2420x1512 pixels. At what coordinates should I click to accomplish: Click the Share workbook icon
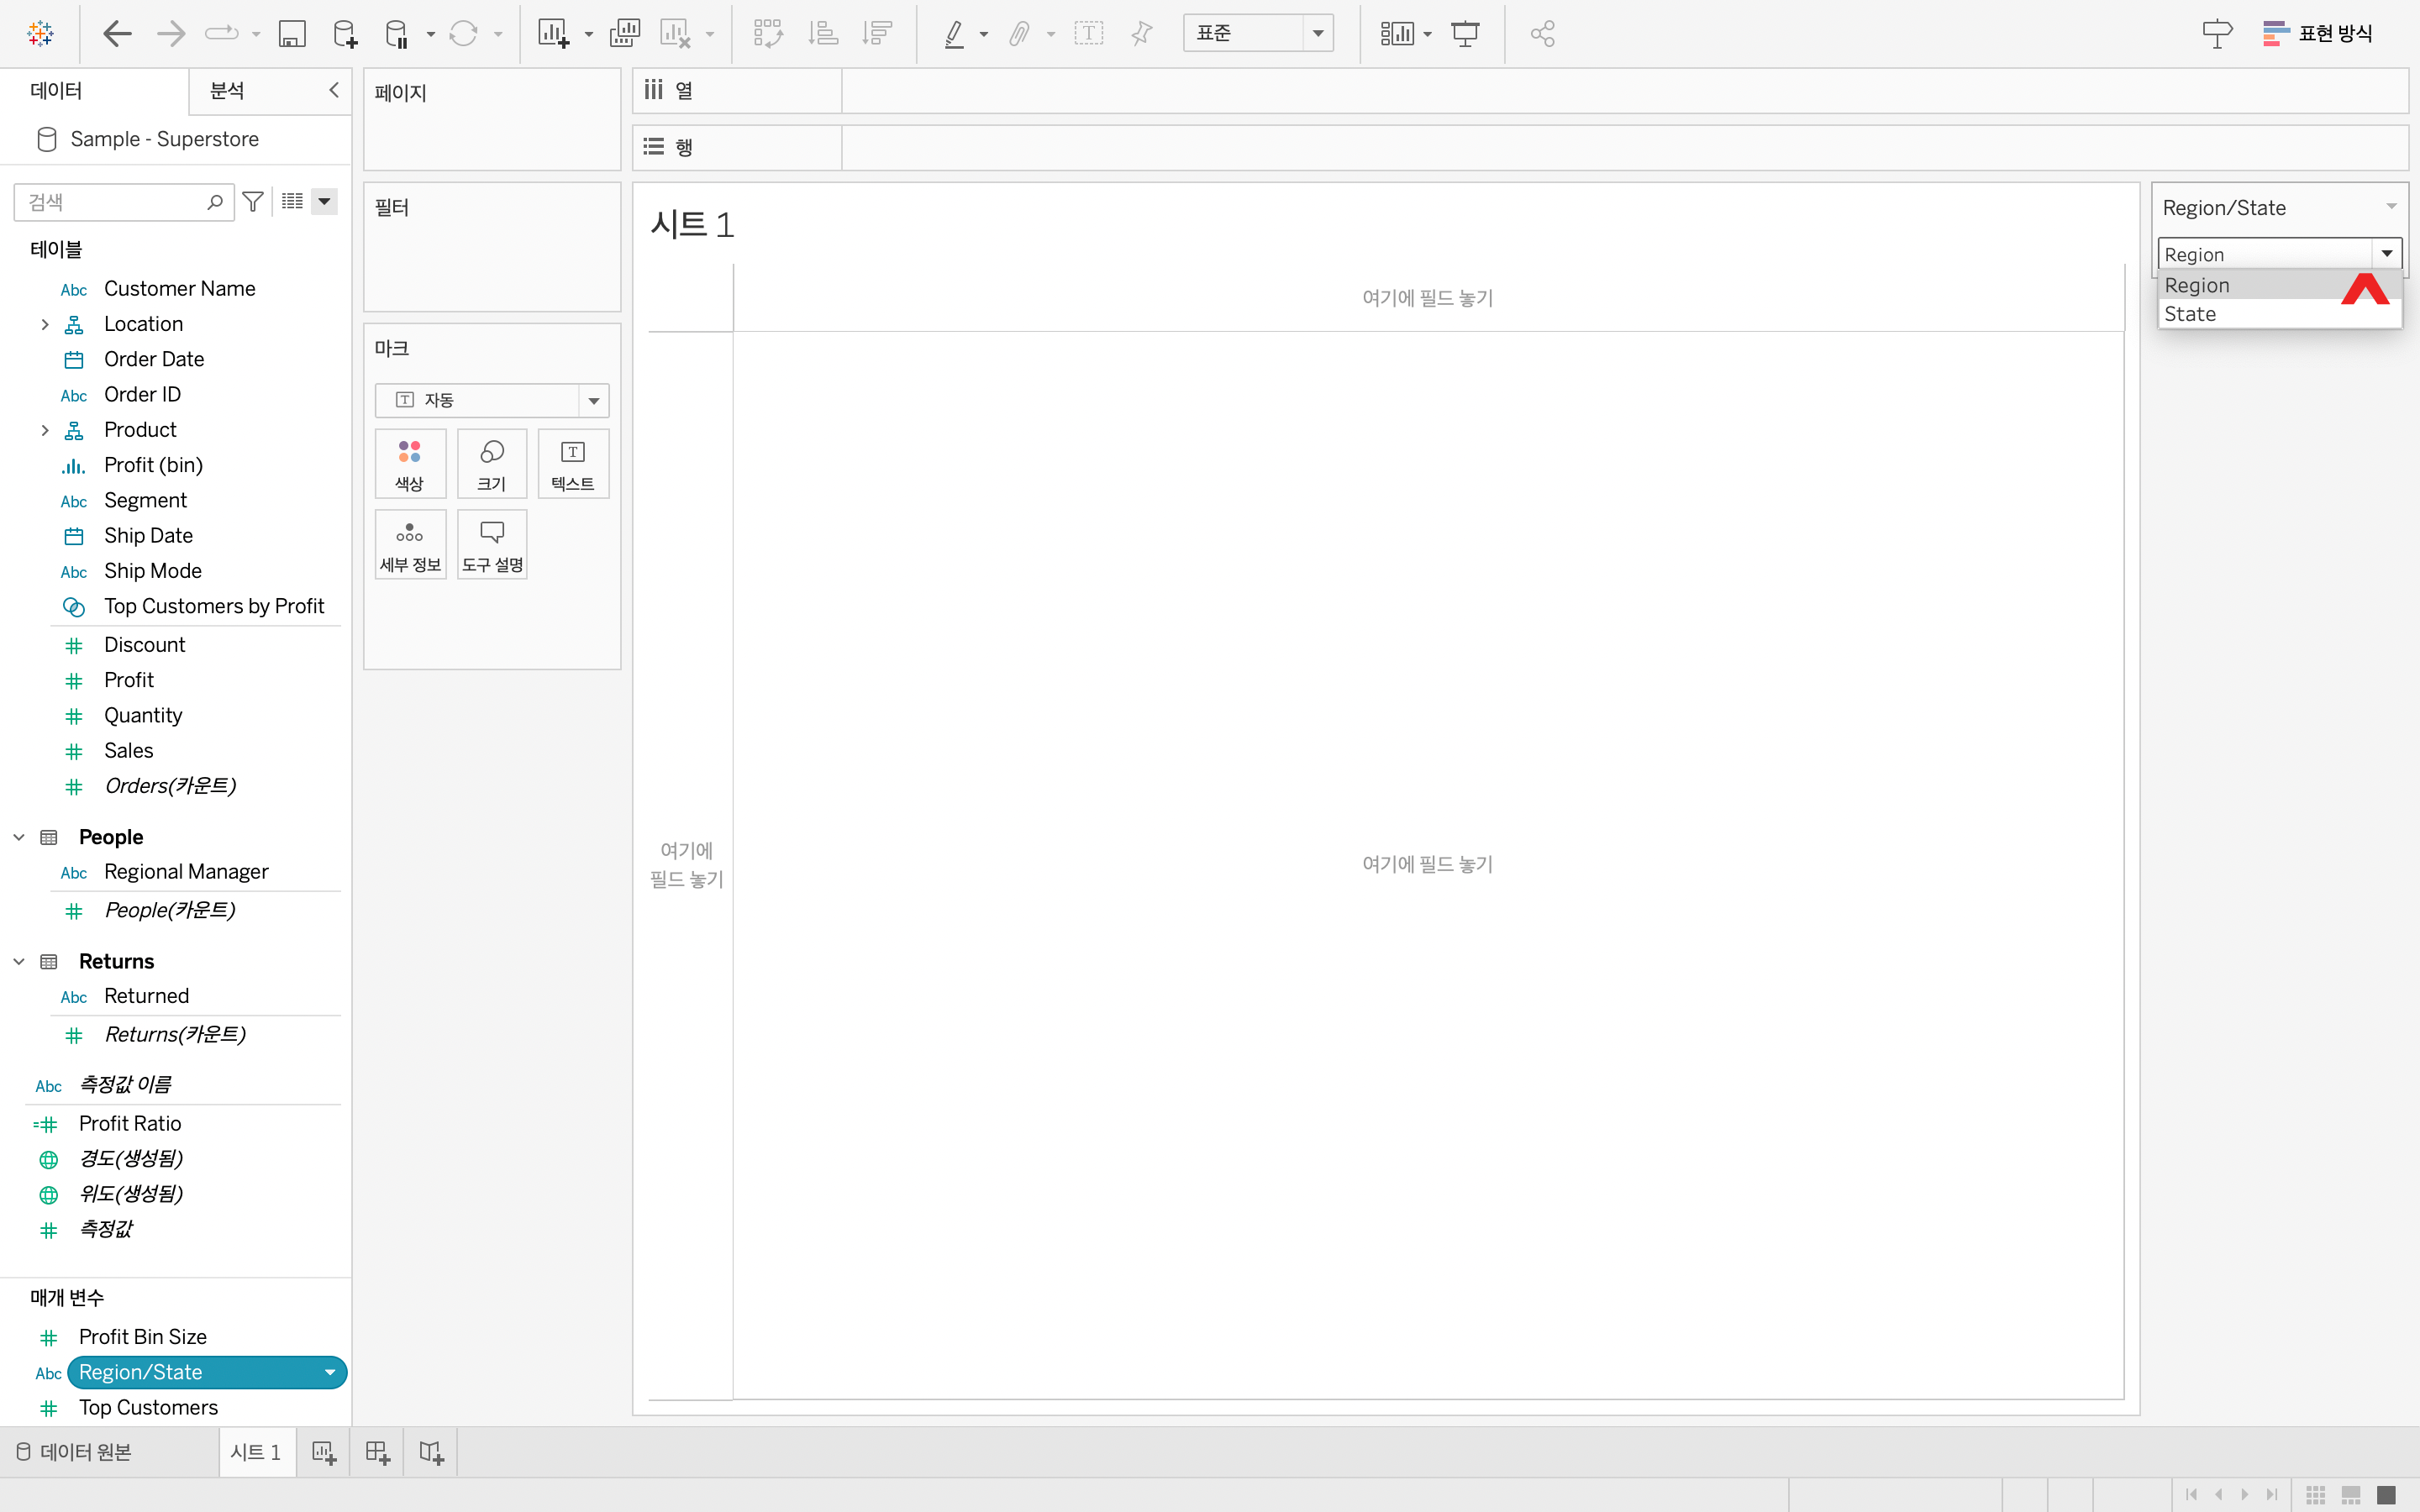tap(1542, 34)
